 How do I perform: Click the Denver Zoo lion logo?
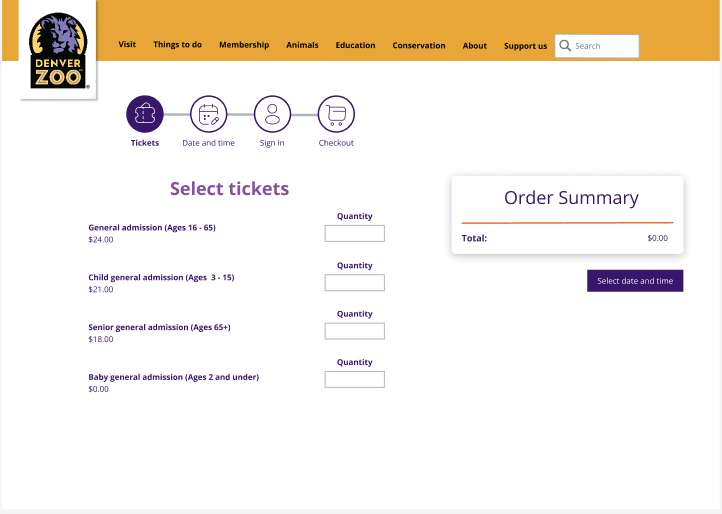(x=58, y=51)
